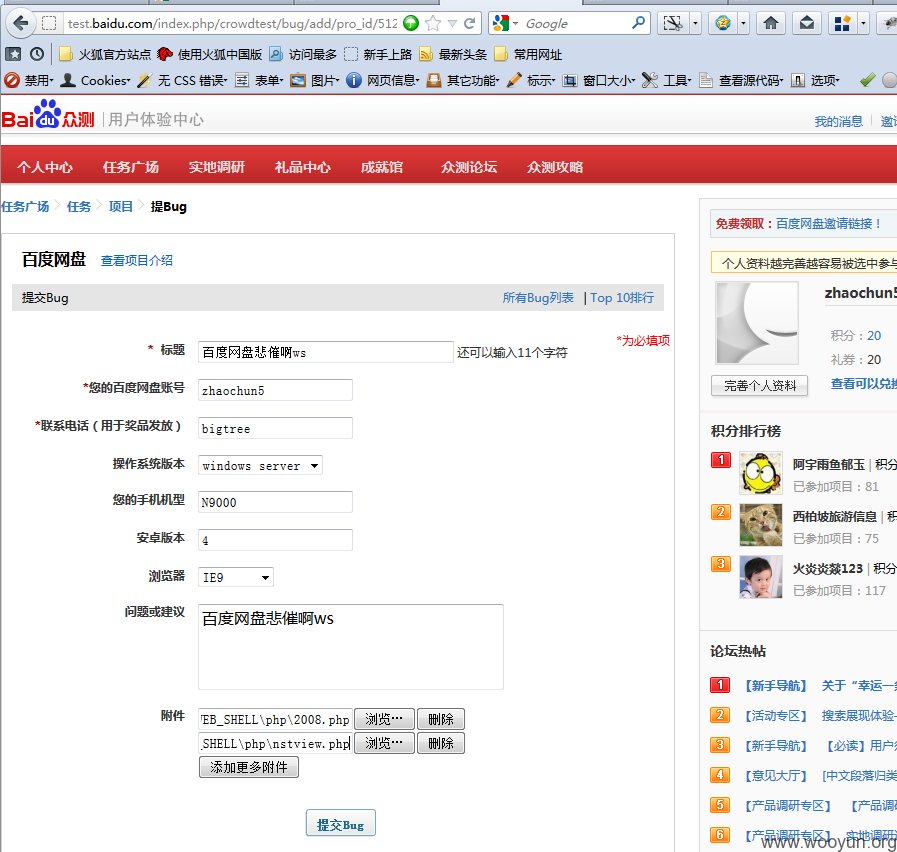The image size is (897, 852).
Task: Open the 其它功能 menu
Action: (463, 80)
